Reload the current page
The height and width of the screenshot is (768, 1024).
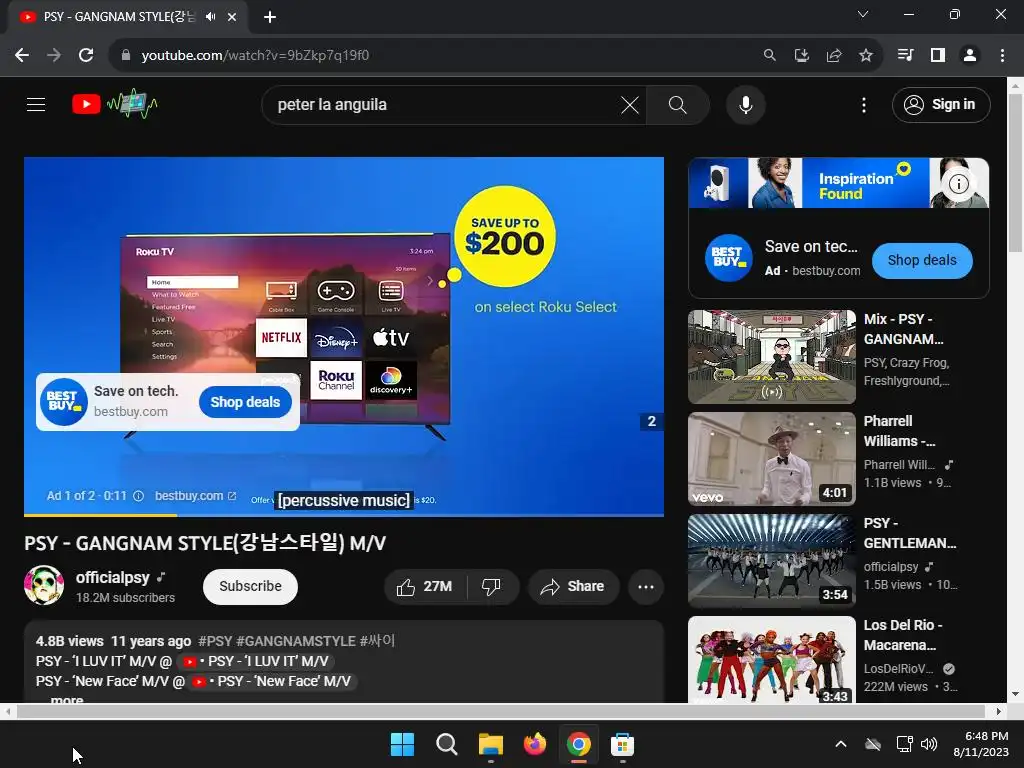click(86, 56)
